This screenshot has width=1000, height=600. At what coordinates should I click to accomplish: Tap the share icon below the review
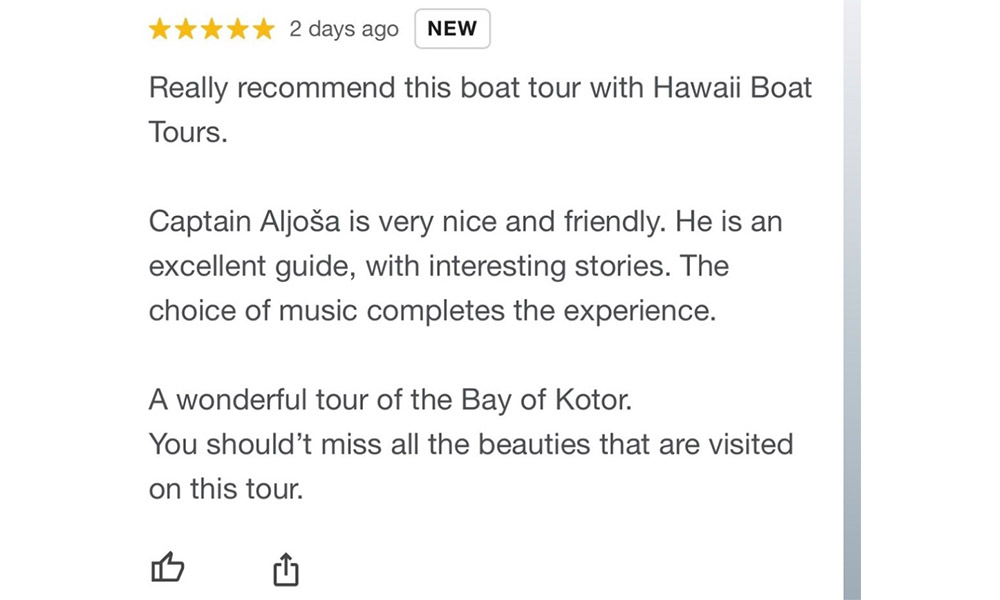(x=286, y=569)
